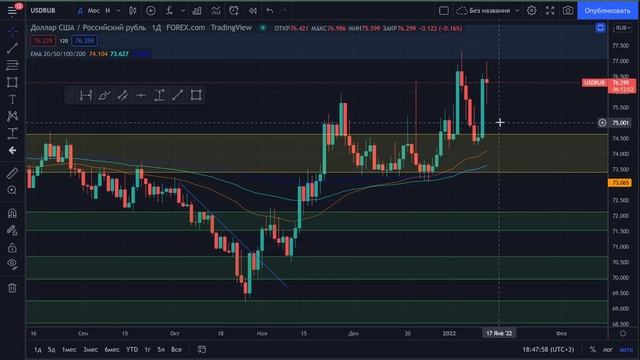The height and width of the screenshot is (360, 640).
Task: Set range to 1г
Action: [x=147, y=349]
